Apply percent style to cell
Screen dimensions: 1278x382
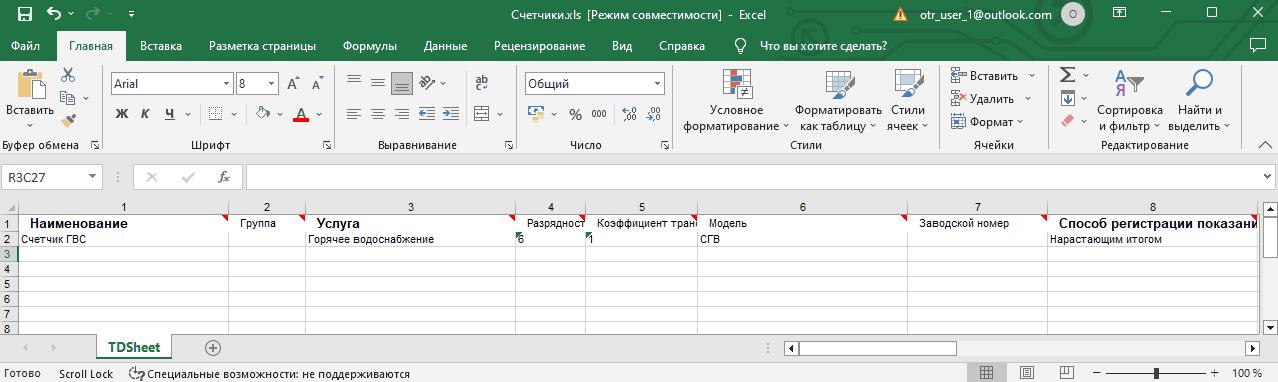pos(575,114)
